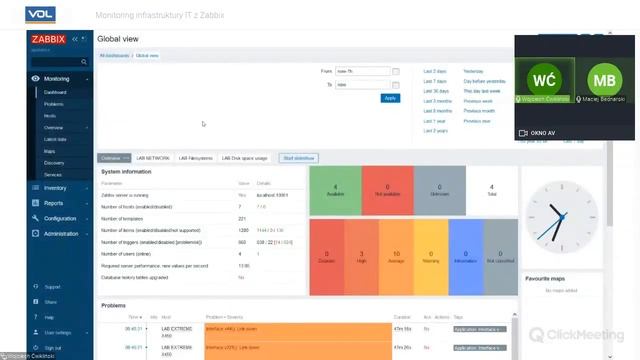Open All dashboards breadcrumb link
Screen dimensions: 640x360
click(114, 56)
